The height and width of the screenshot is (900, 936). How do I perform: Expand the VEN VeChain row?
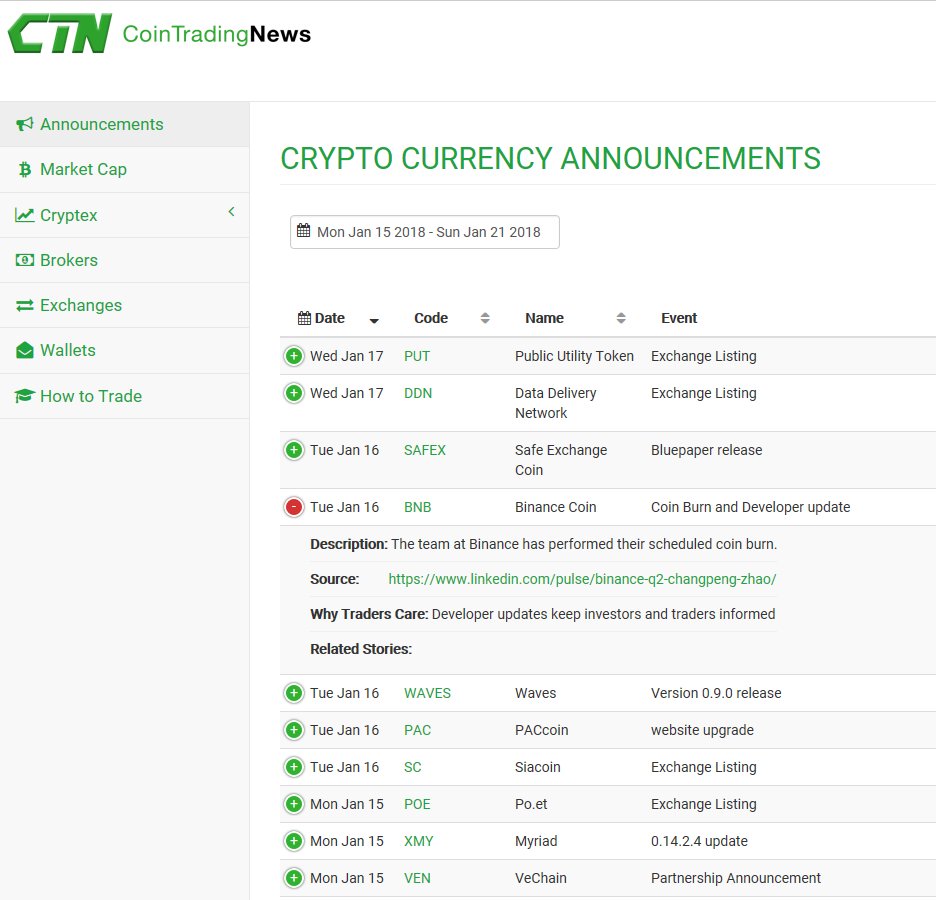(x=294, y=878)
